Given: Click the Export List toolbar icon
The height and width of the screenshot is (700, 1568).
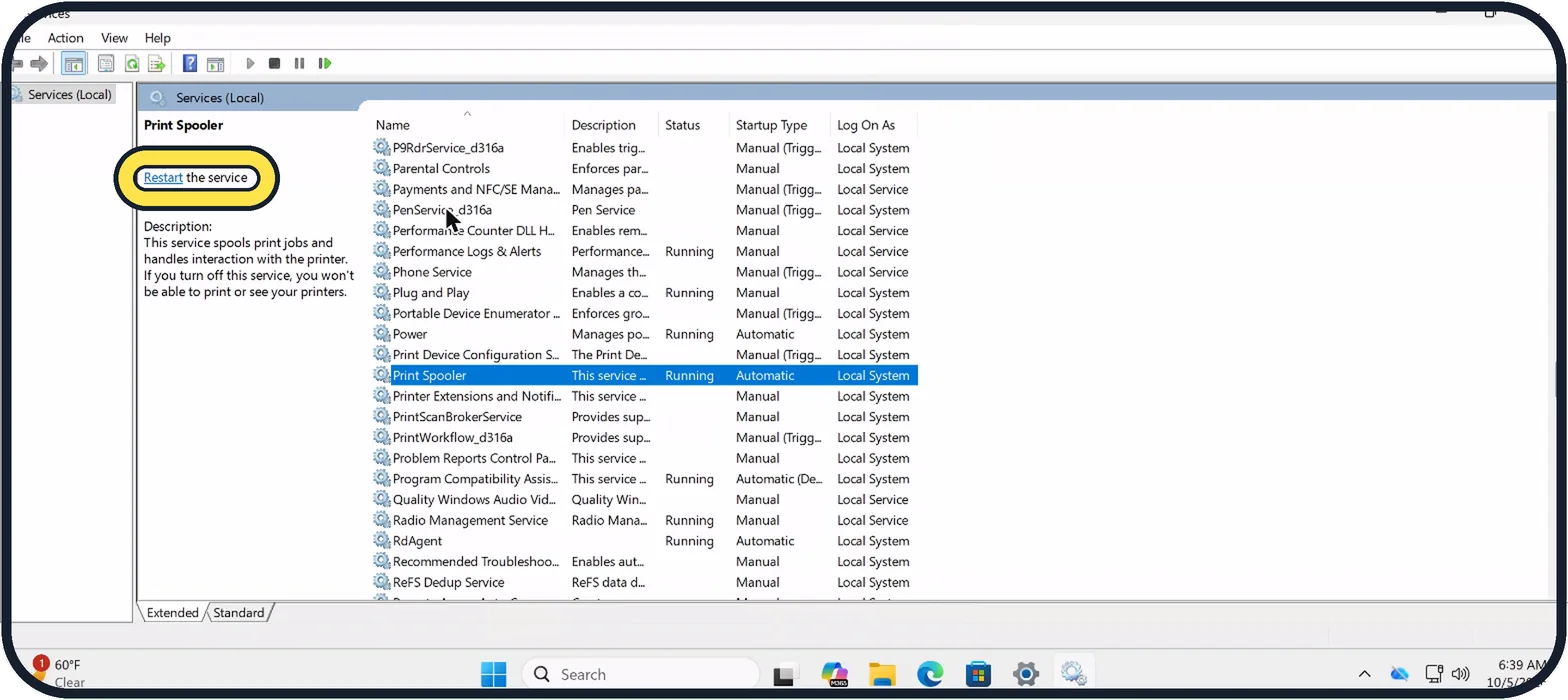Looking at the screenshot, I should pos(157,64).
